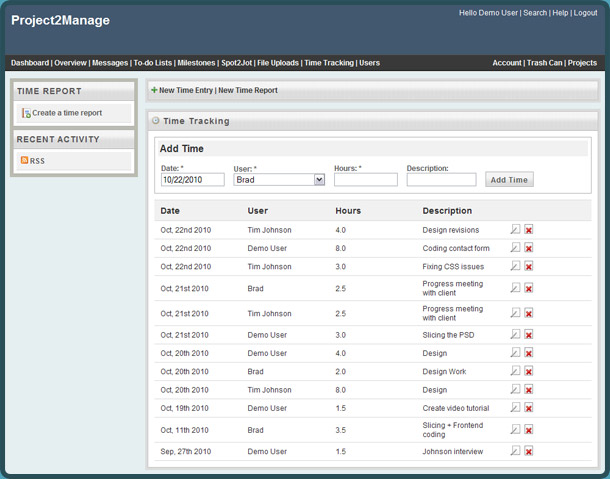Edit the Slicing + Frontend coding entry

(515, 430)
